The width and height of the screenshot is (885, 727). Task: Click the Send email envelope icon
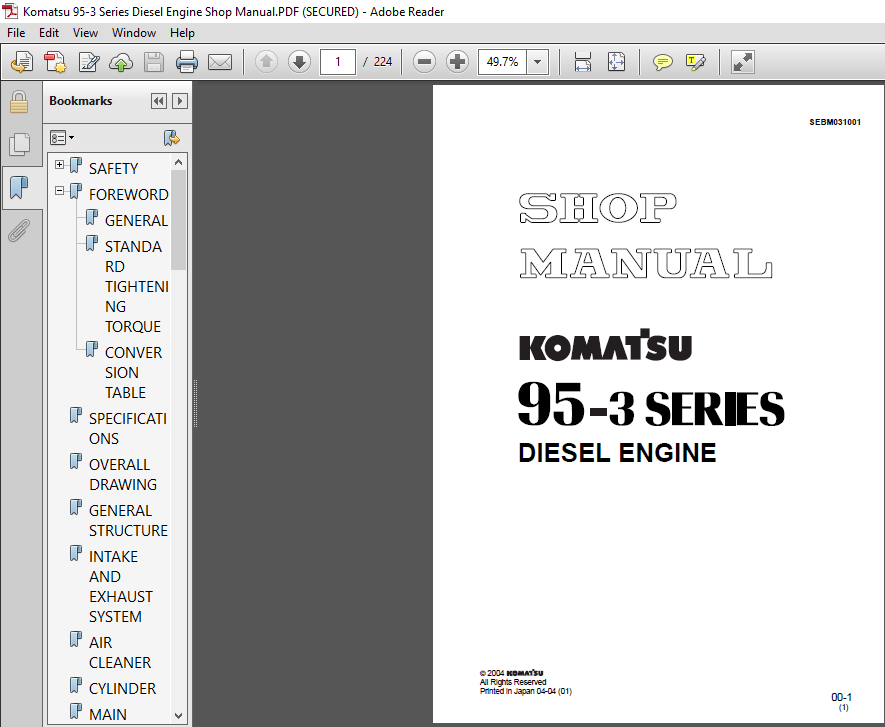tap(220, 62)
